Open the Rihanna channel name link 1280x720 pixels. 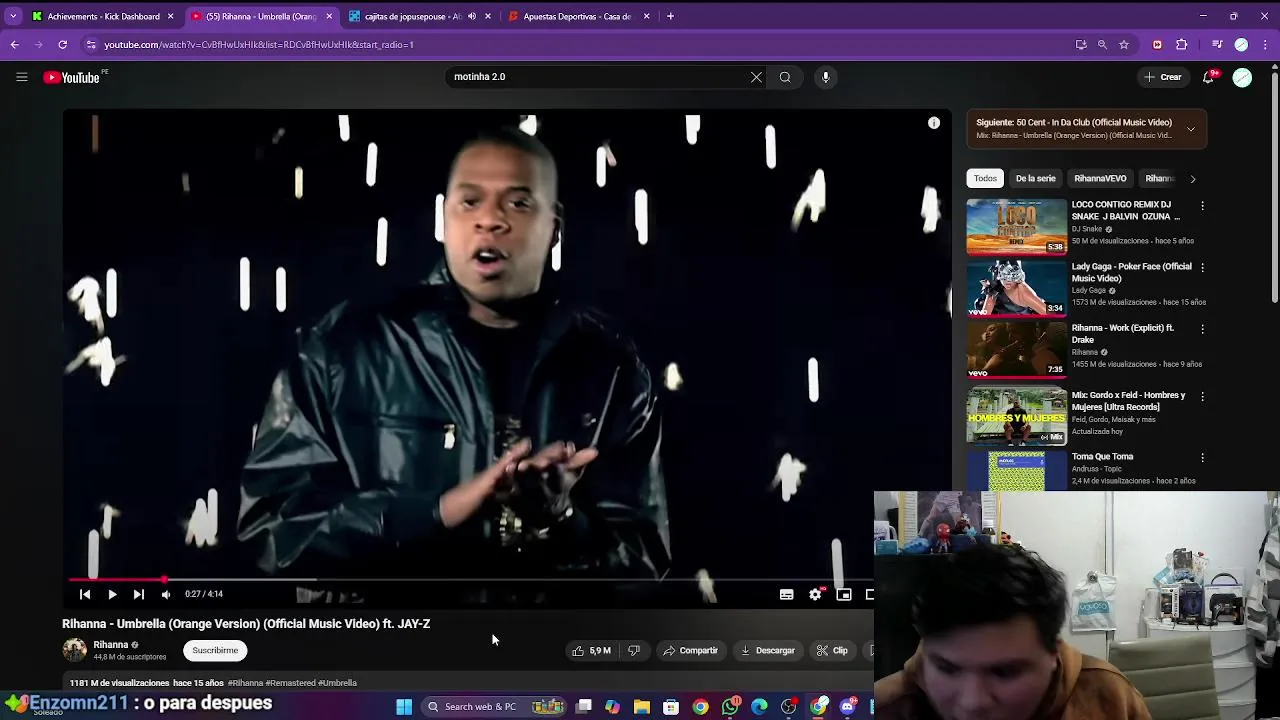pyautogui.click(x=111, y=645)
